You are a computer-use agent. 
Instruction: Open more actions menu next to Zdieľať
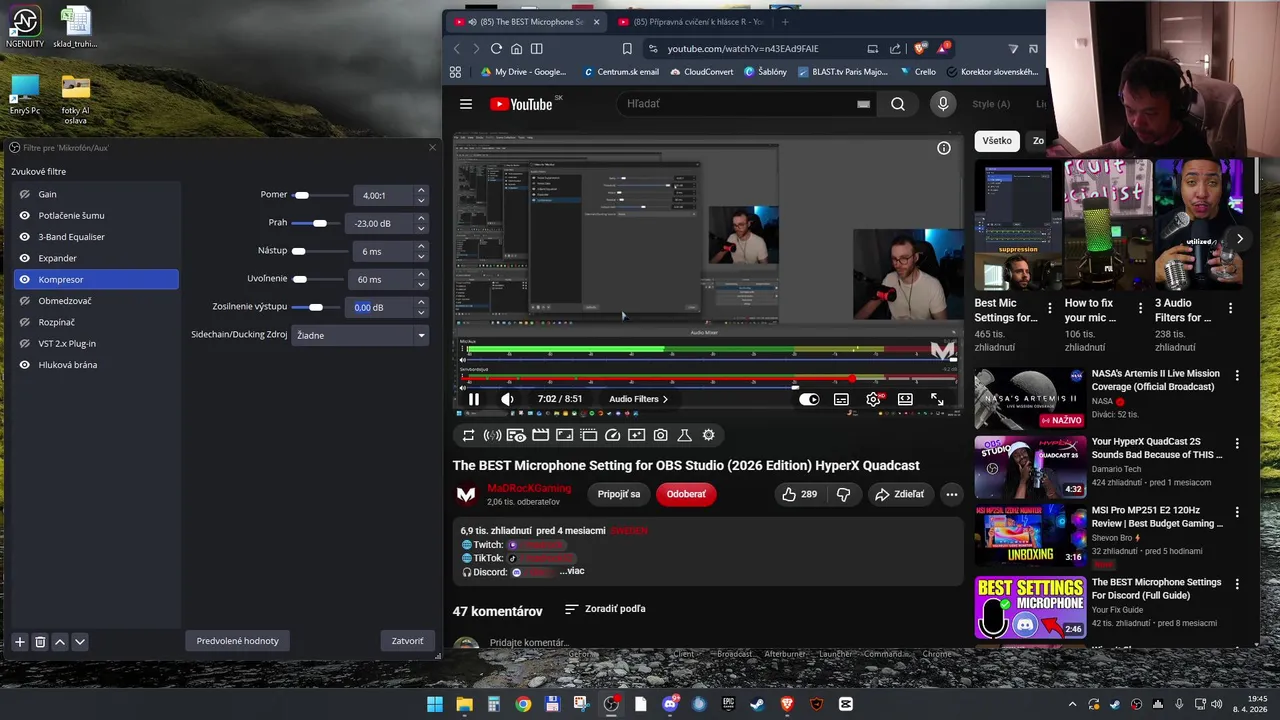[952, 494]
